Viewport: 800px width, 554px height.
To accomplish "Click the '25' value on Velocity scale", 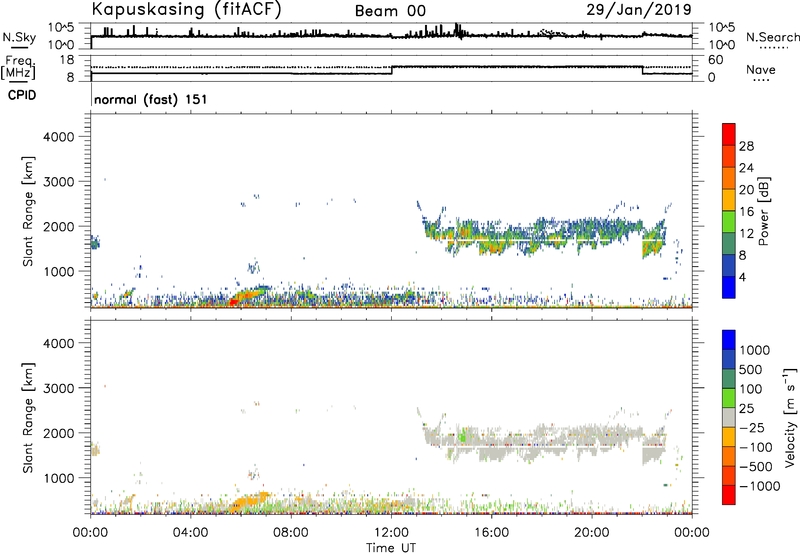I will 746,409.
